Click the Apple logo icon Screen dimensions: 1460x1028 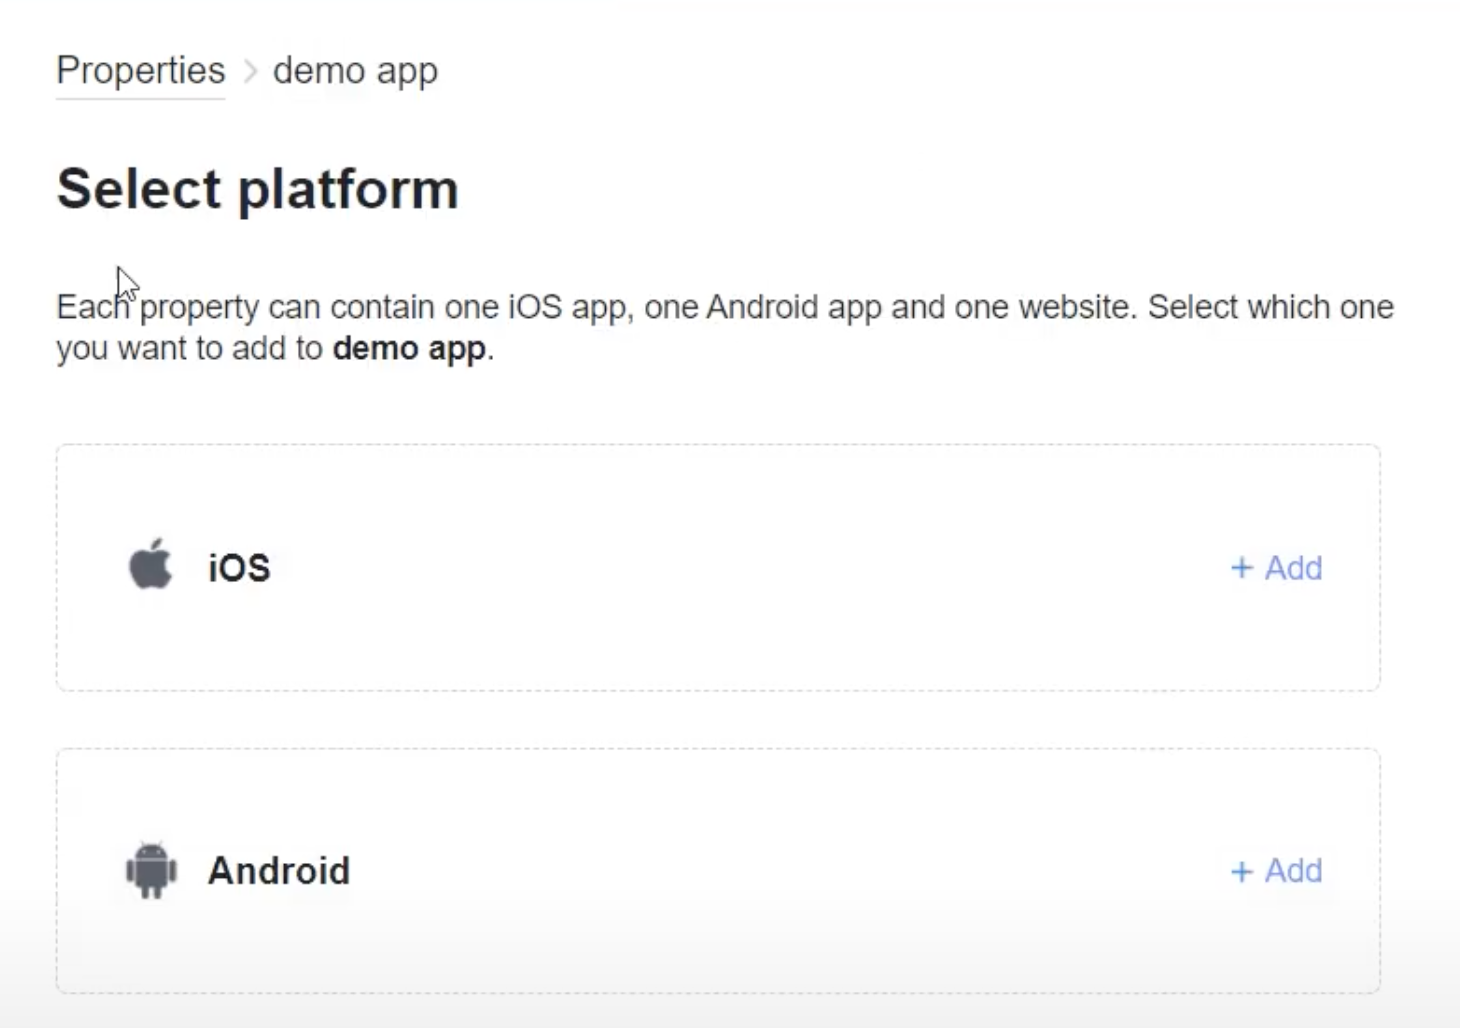(x=151, y=565)
